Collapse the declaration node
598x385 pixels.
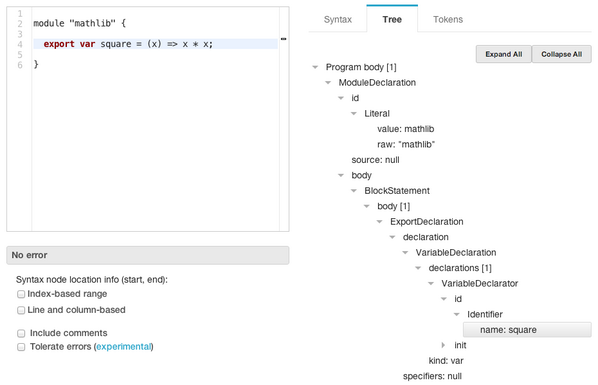point(392,237)
